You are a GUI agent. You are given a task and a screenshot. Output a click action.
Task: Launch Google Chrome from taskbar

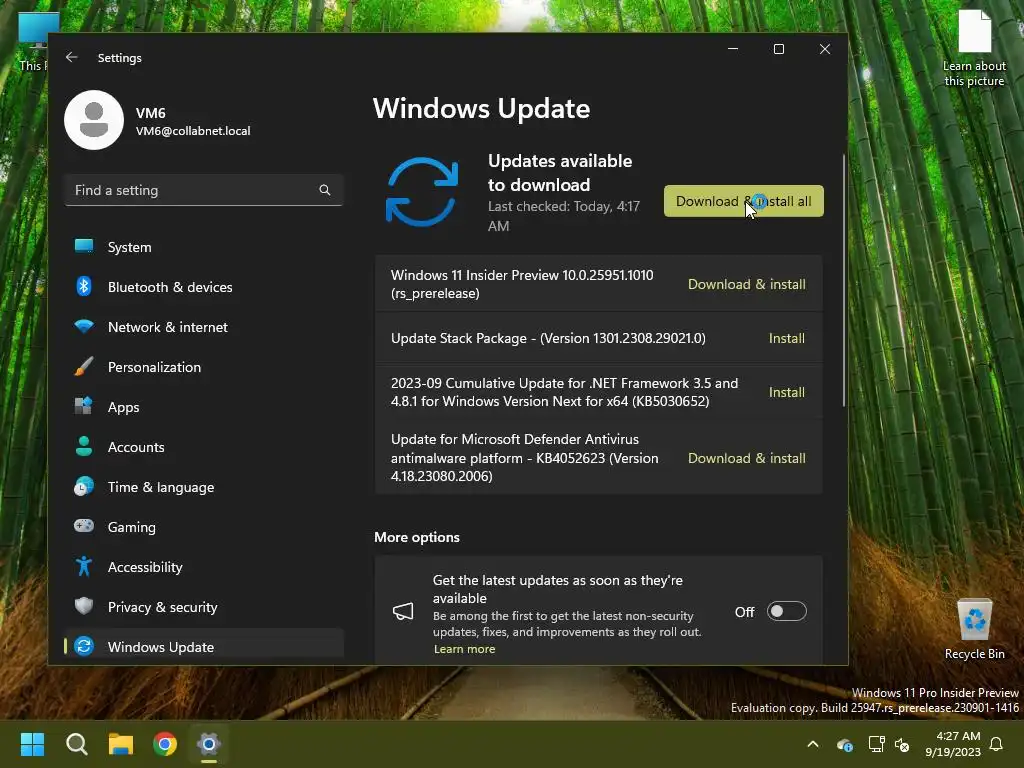(165, 744)
